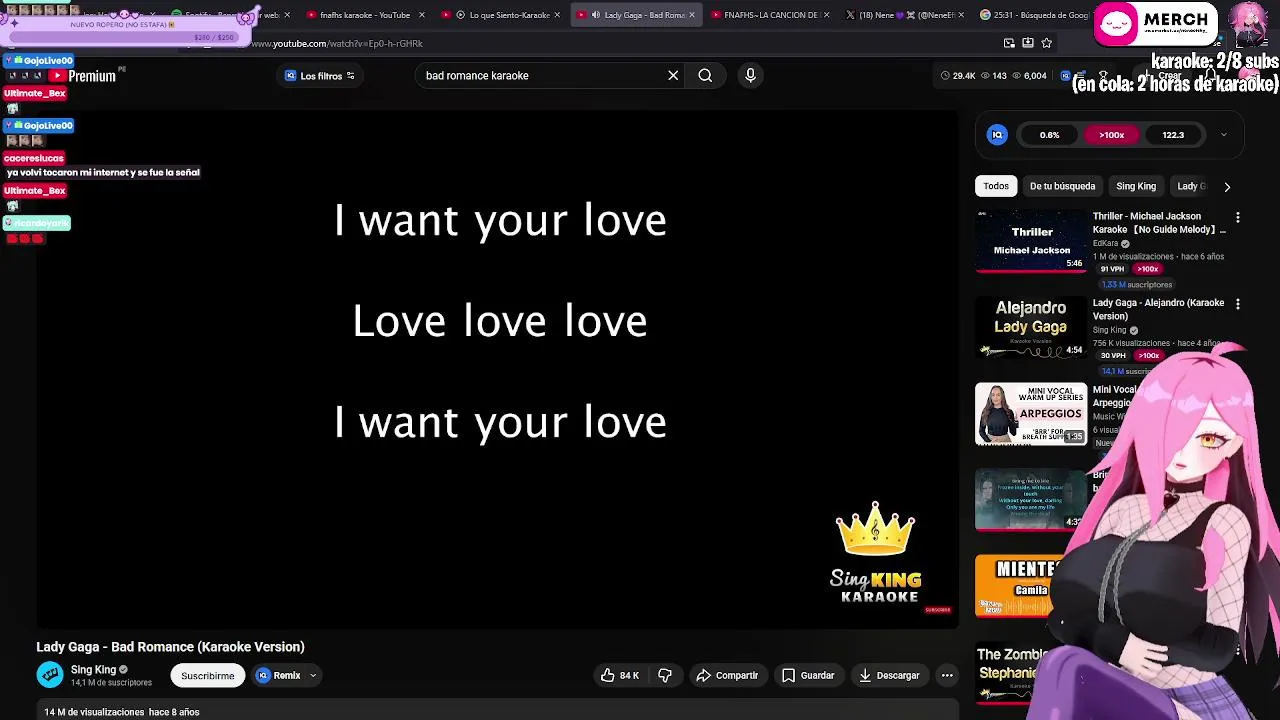Close the Lo que Siento Karaoke tab
This screenshot has width=1280, height=720.
coord(557,15)
